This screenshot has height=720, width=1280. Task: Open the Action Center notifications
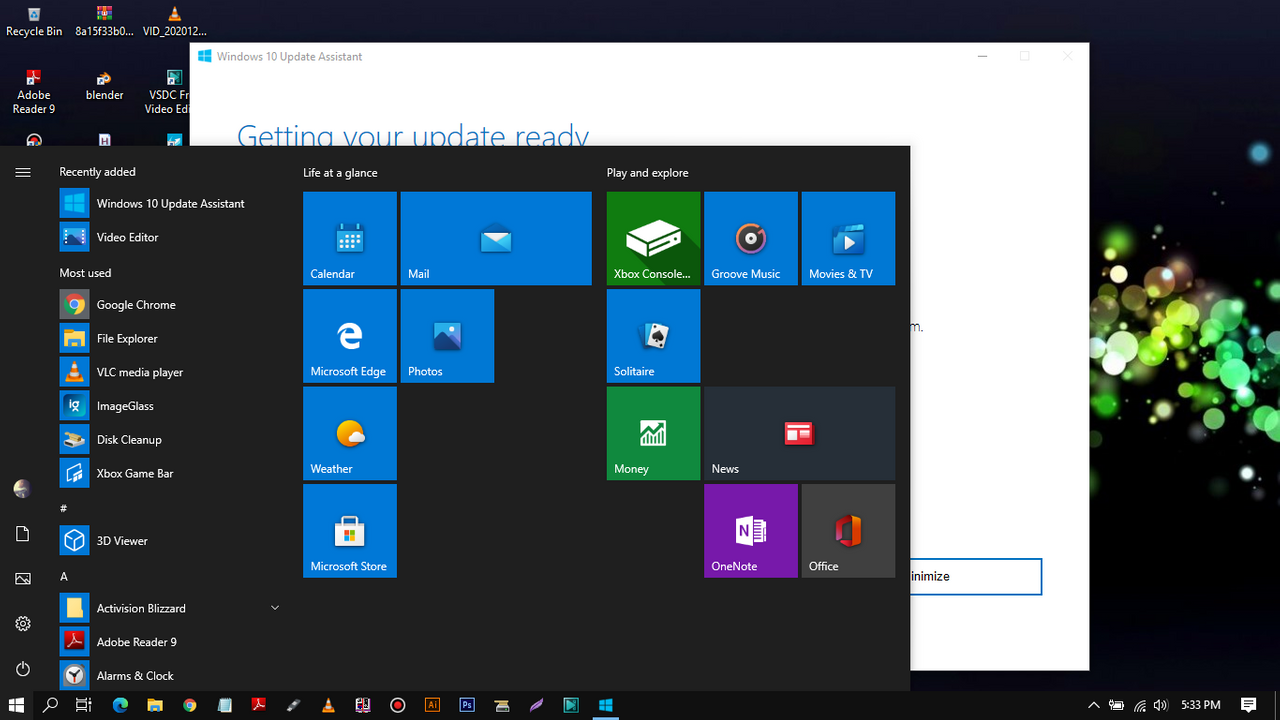pos(1248,705)
